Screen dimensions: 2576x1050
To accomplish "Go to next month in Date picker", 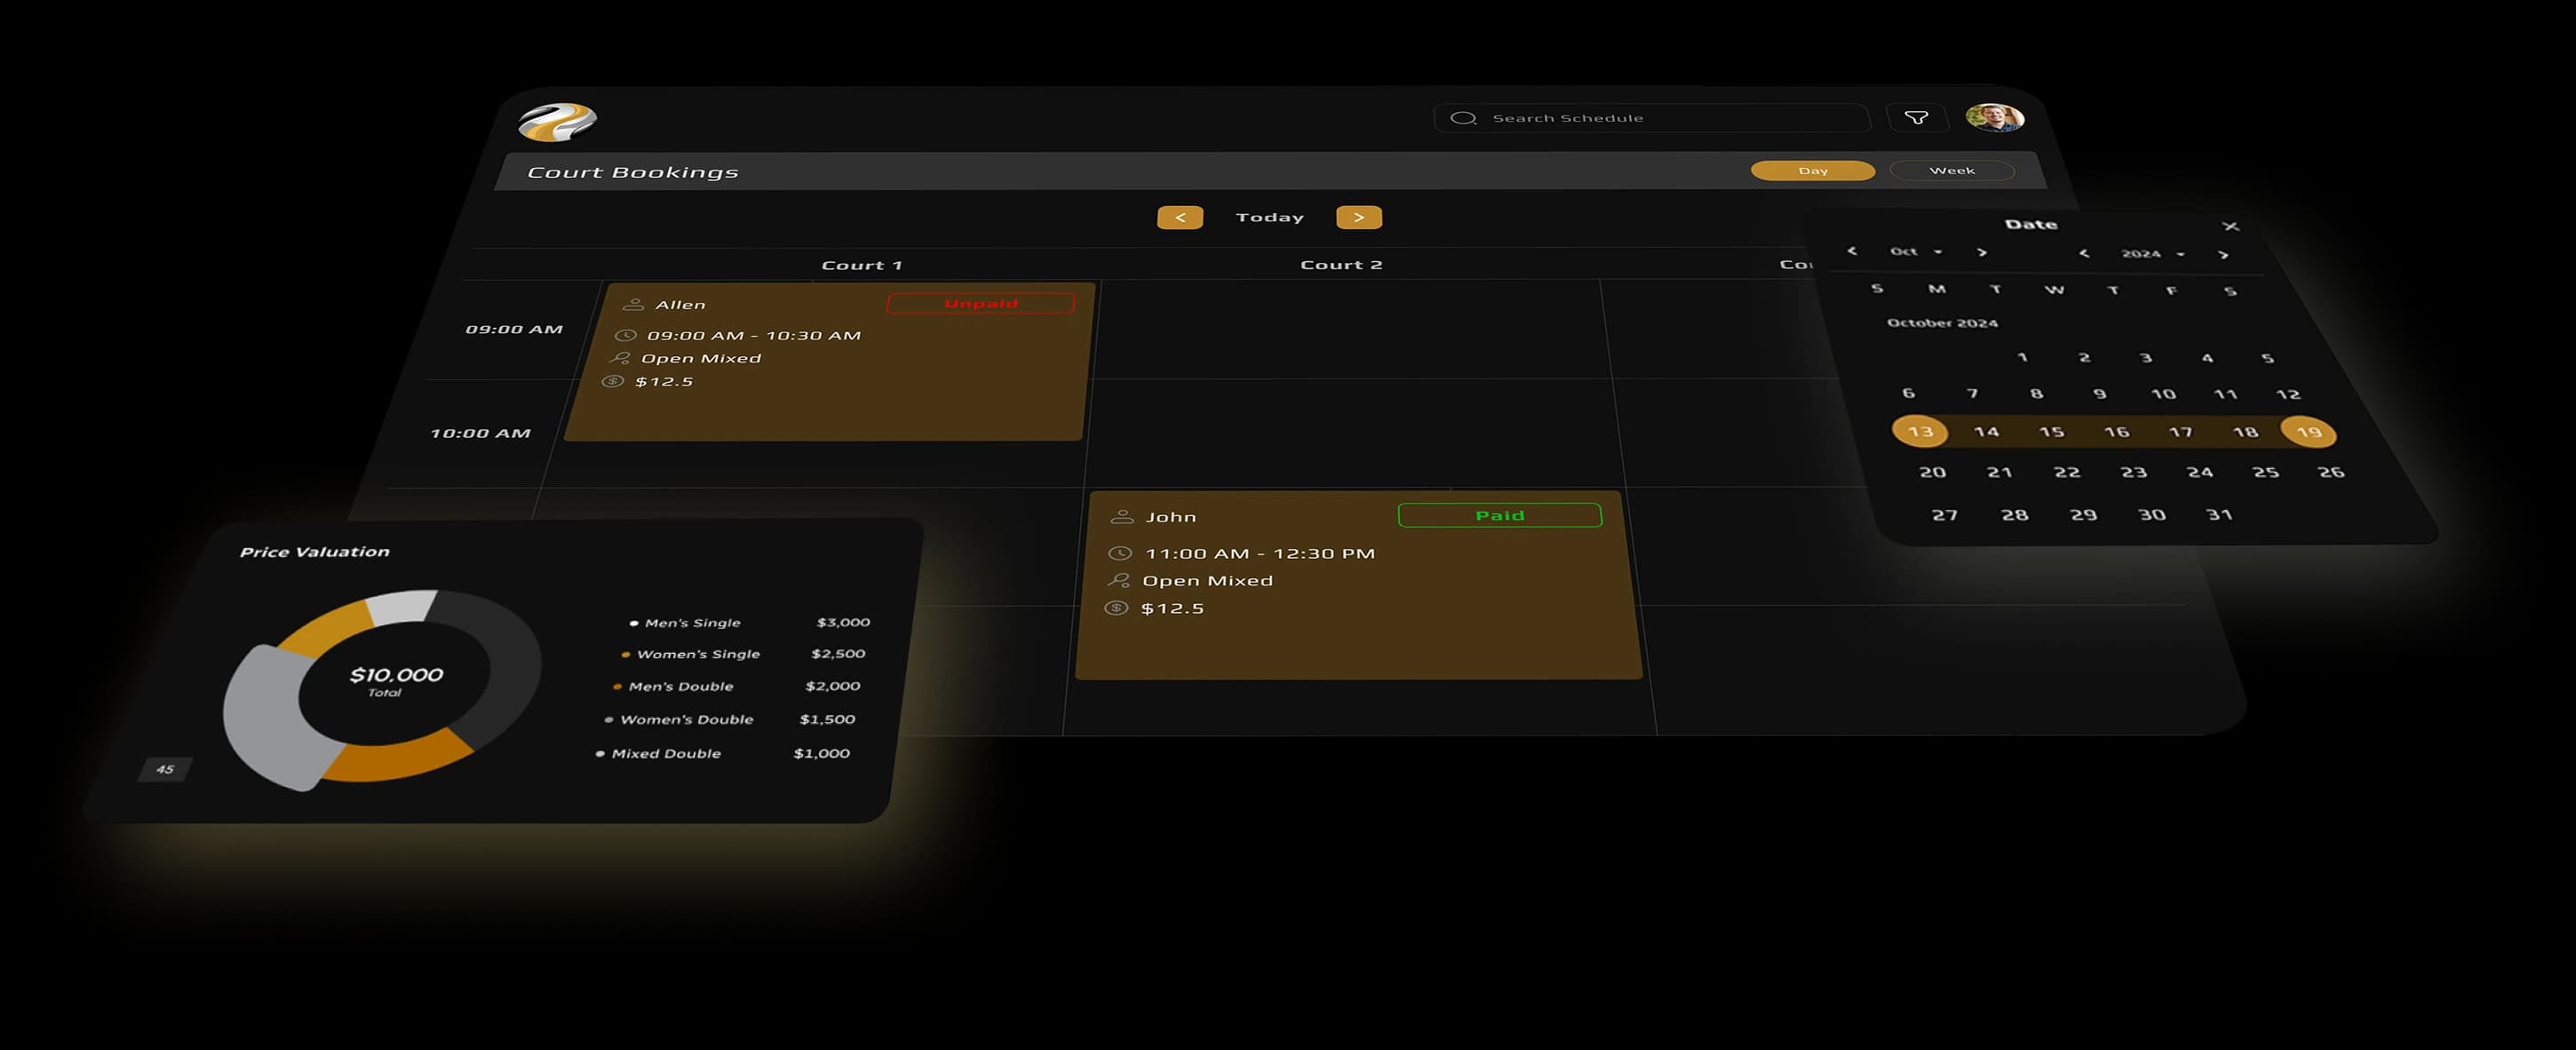I will [1981, 252].
